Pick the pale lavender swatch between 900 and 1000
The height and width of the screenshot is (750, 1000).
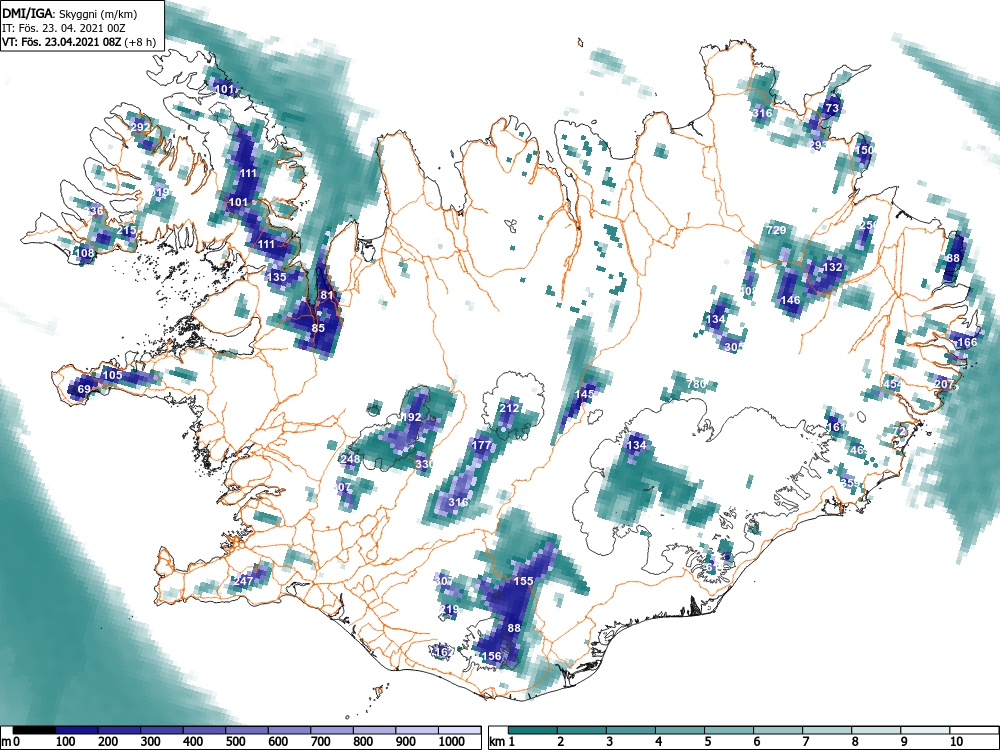pyautogui.click(x=417, y=730)
